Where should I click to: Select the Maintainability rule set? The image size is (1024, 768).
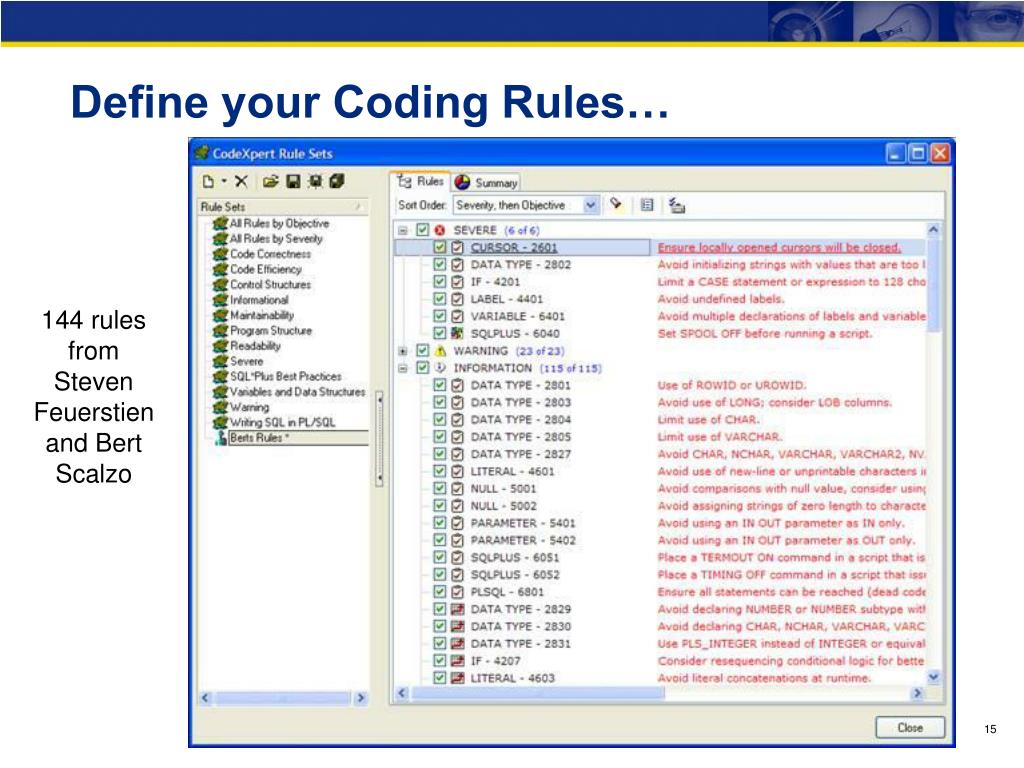[x=262, y=315]
